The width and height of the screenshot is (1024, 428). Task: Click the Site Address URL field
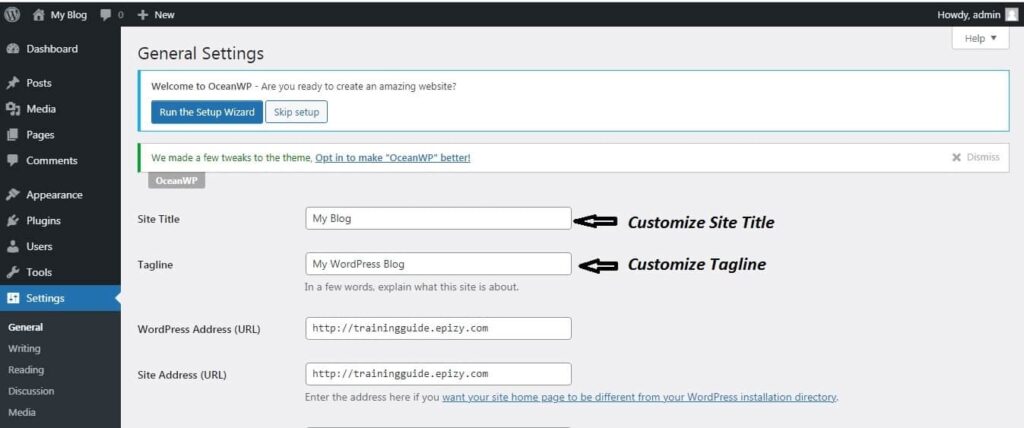click(x=438, y=374)
